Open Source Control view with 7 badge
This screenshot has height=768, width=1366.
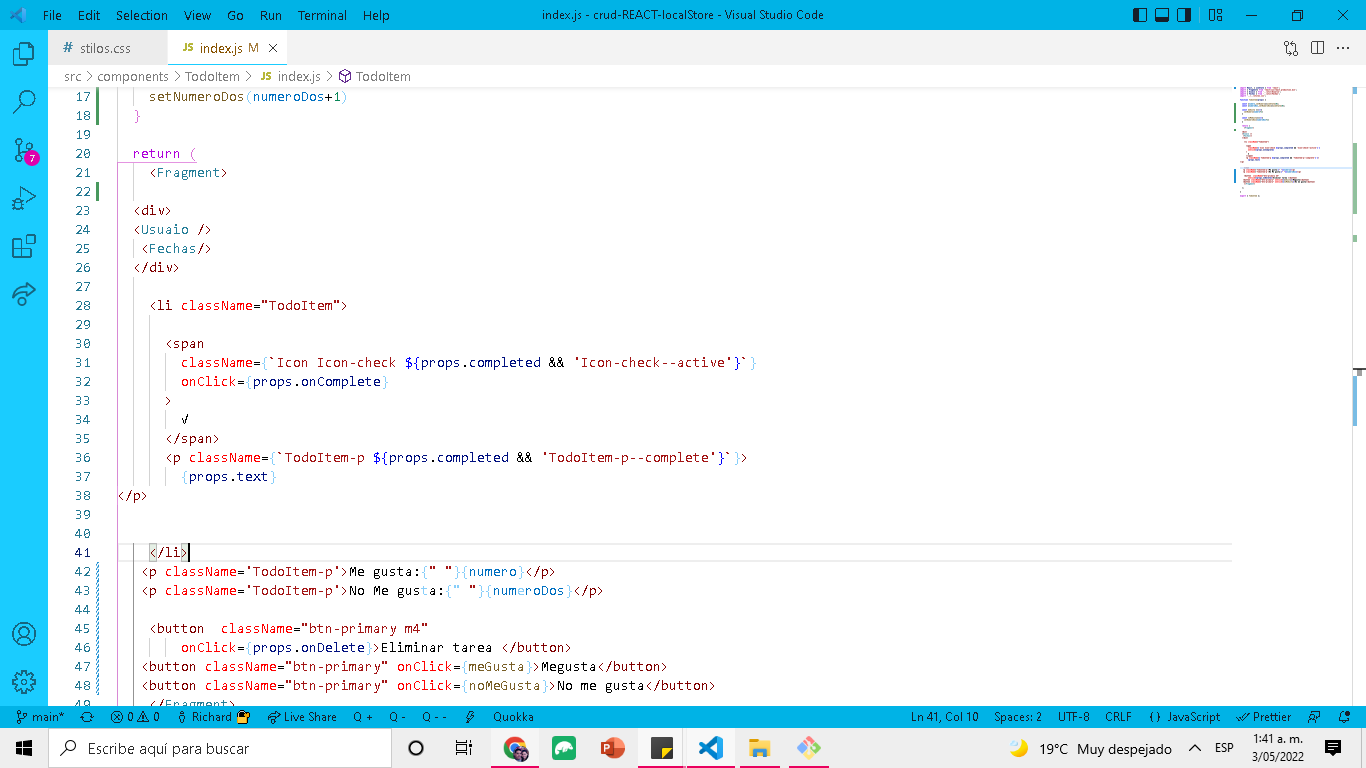[24, 150]
